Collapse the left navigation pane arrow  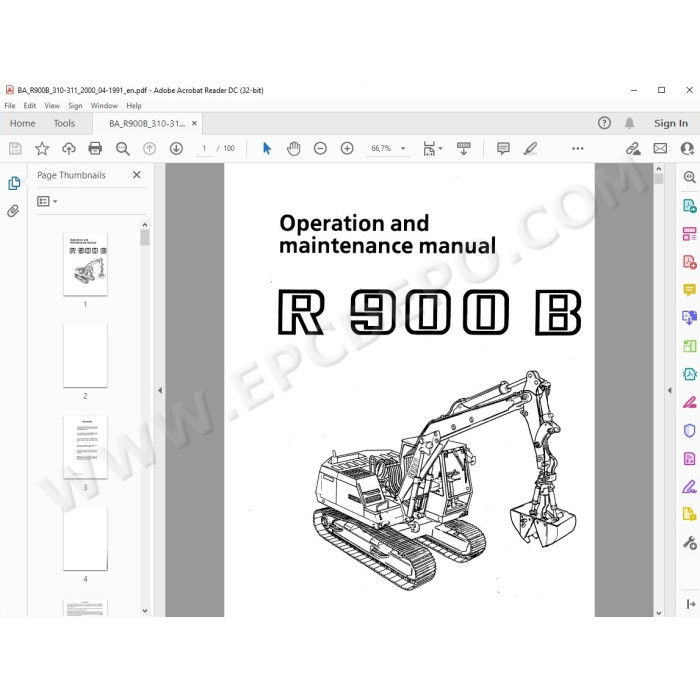coord(160,390)
